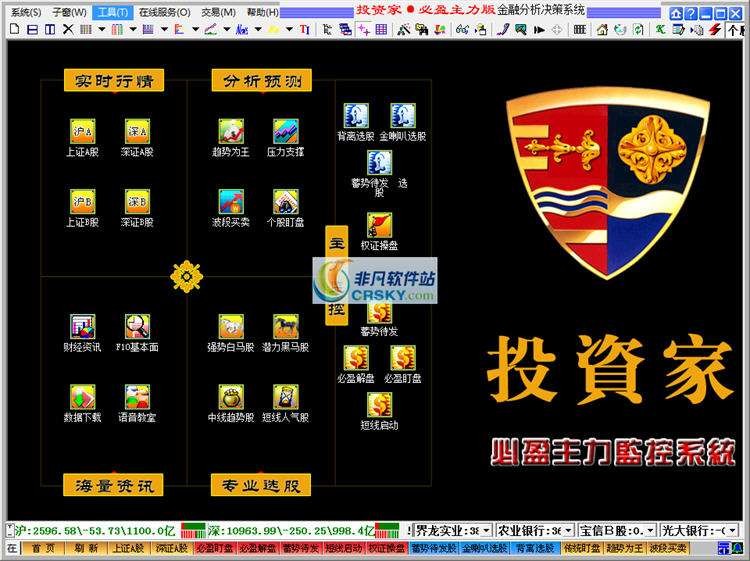750x561 pixels.
Task: Launch 压力支撑 analysis icon
Action: [286, 131]
